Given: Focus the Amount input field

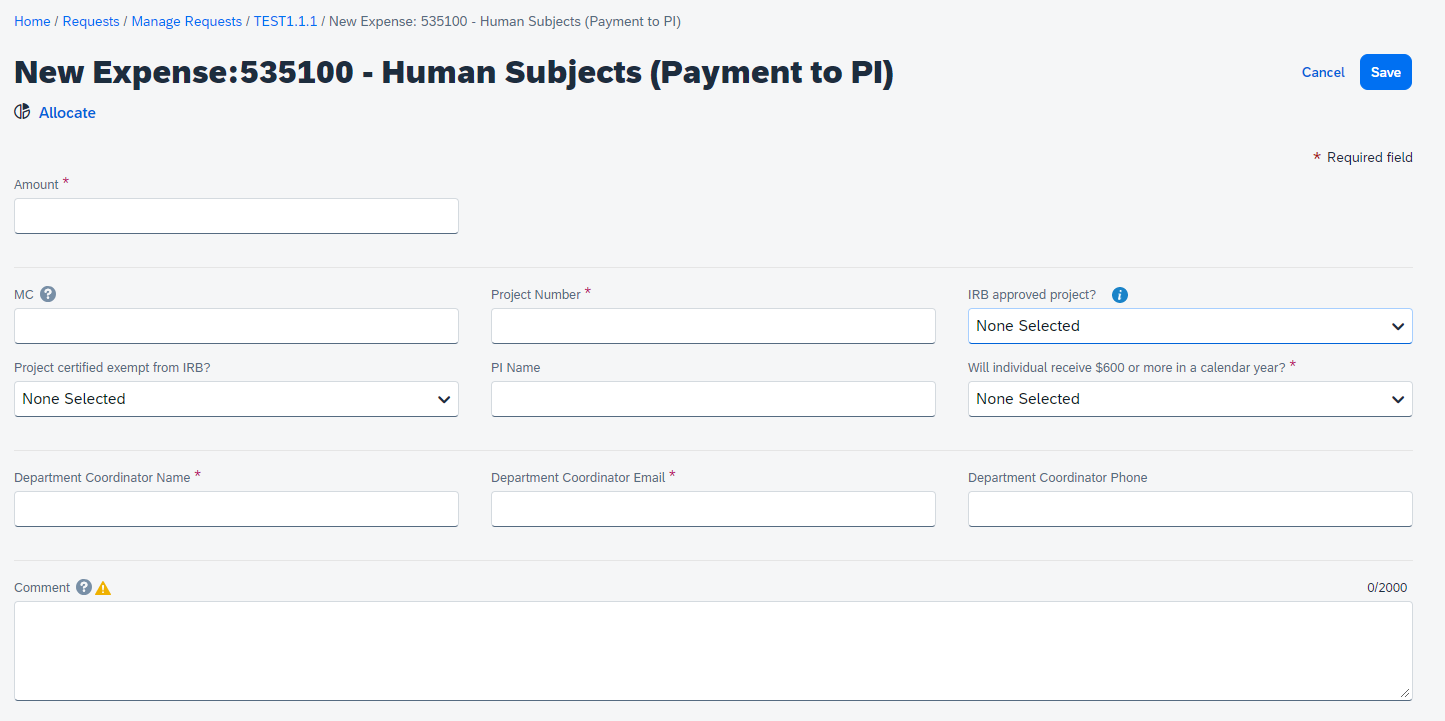Looking at the screenshot, I should click(x=236, y=216).
